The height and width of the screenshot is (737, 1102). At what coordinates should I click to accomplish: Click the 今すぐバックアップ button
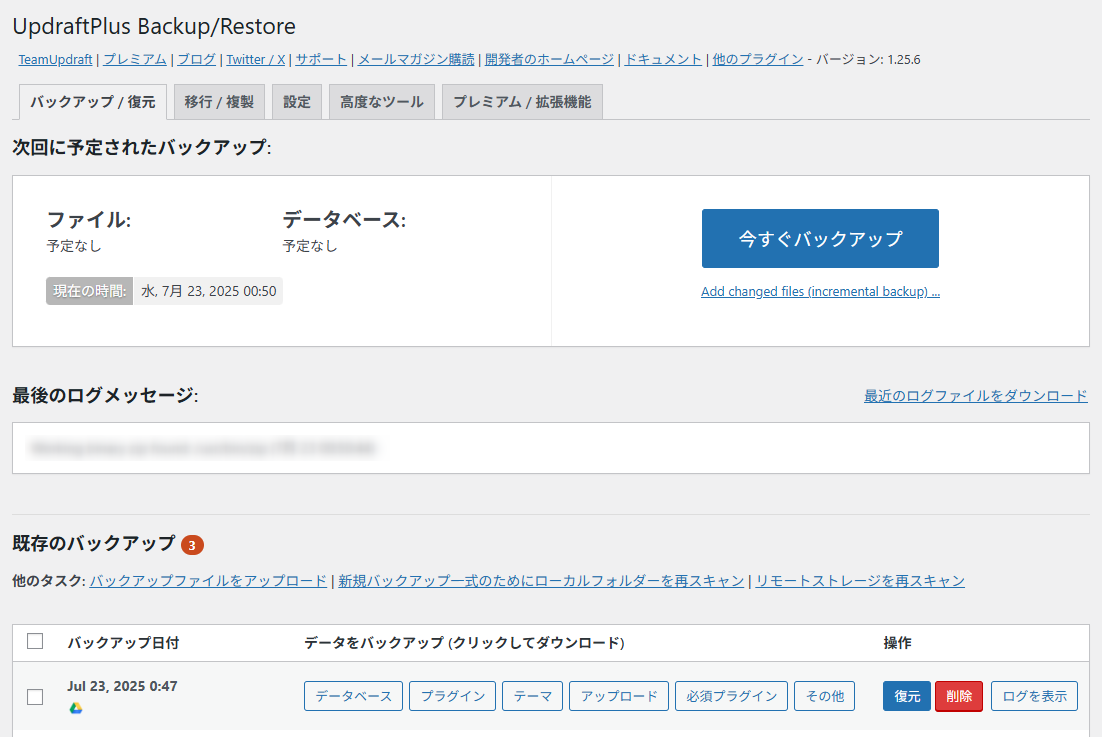pos(820,238)
